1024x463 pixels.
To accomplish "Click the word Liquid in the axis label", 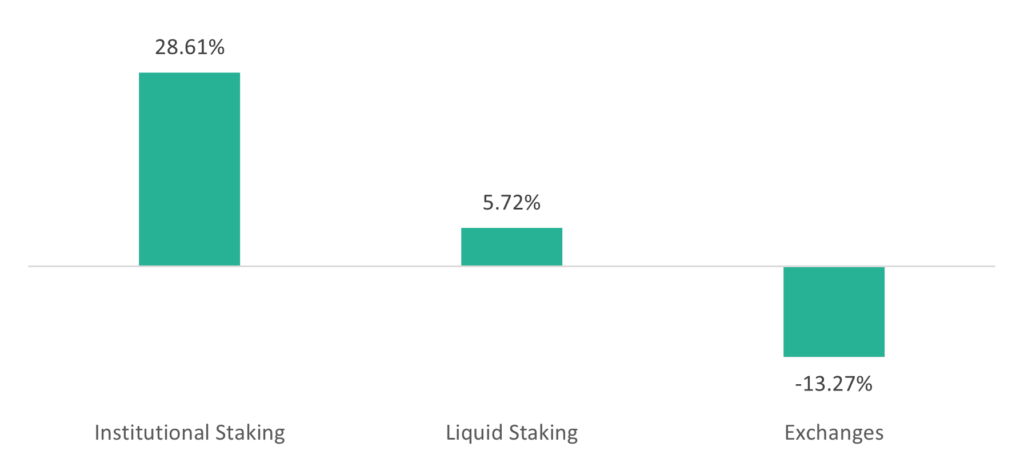I will point(470,433).
